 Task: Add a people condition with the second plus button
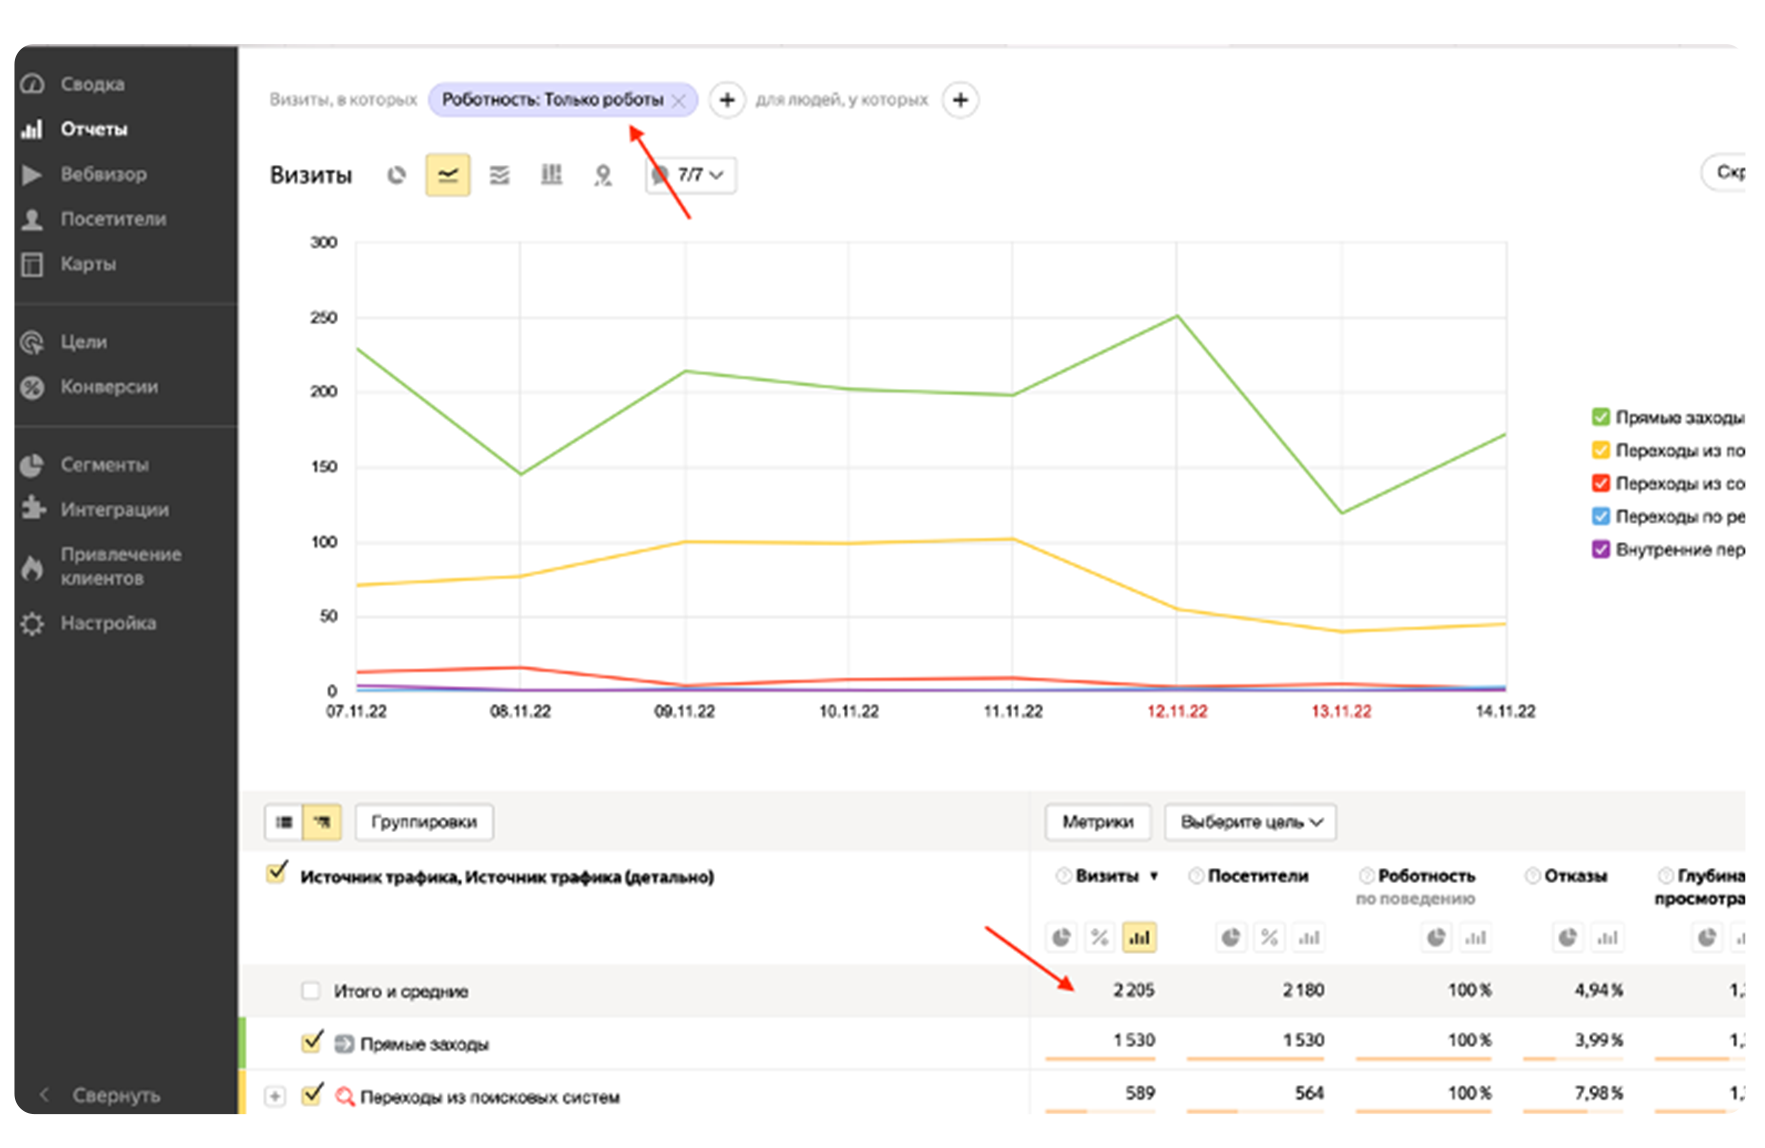pyautogui.click(x=960, y=100)
